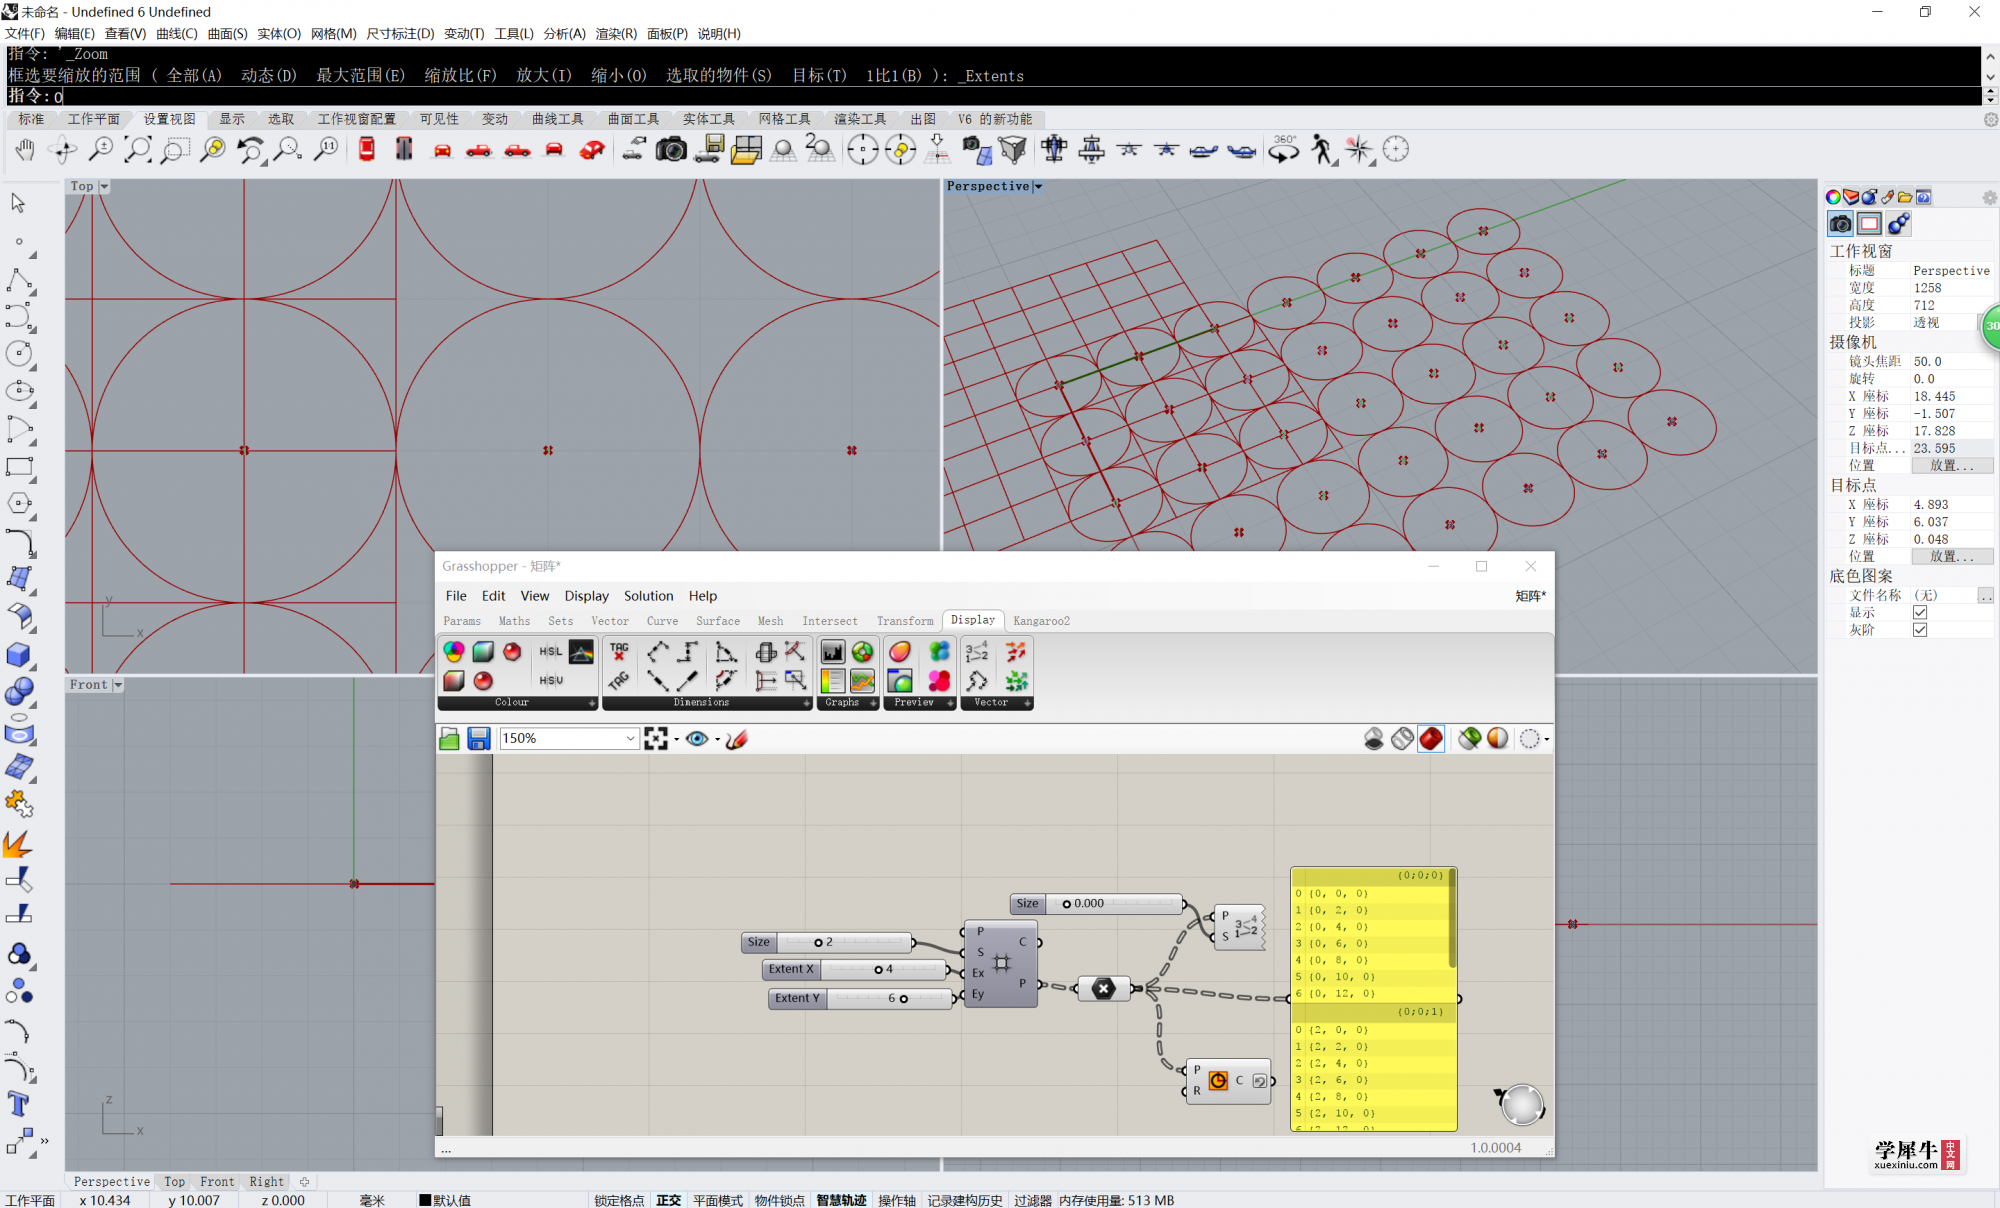Viewport: 2000px width, 1208px height.
Task: Click the Extent Y slider with value 6
Action: [860, 998]
